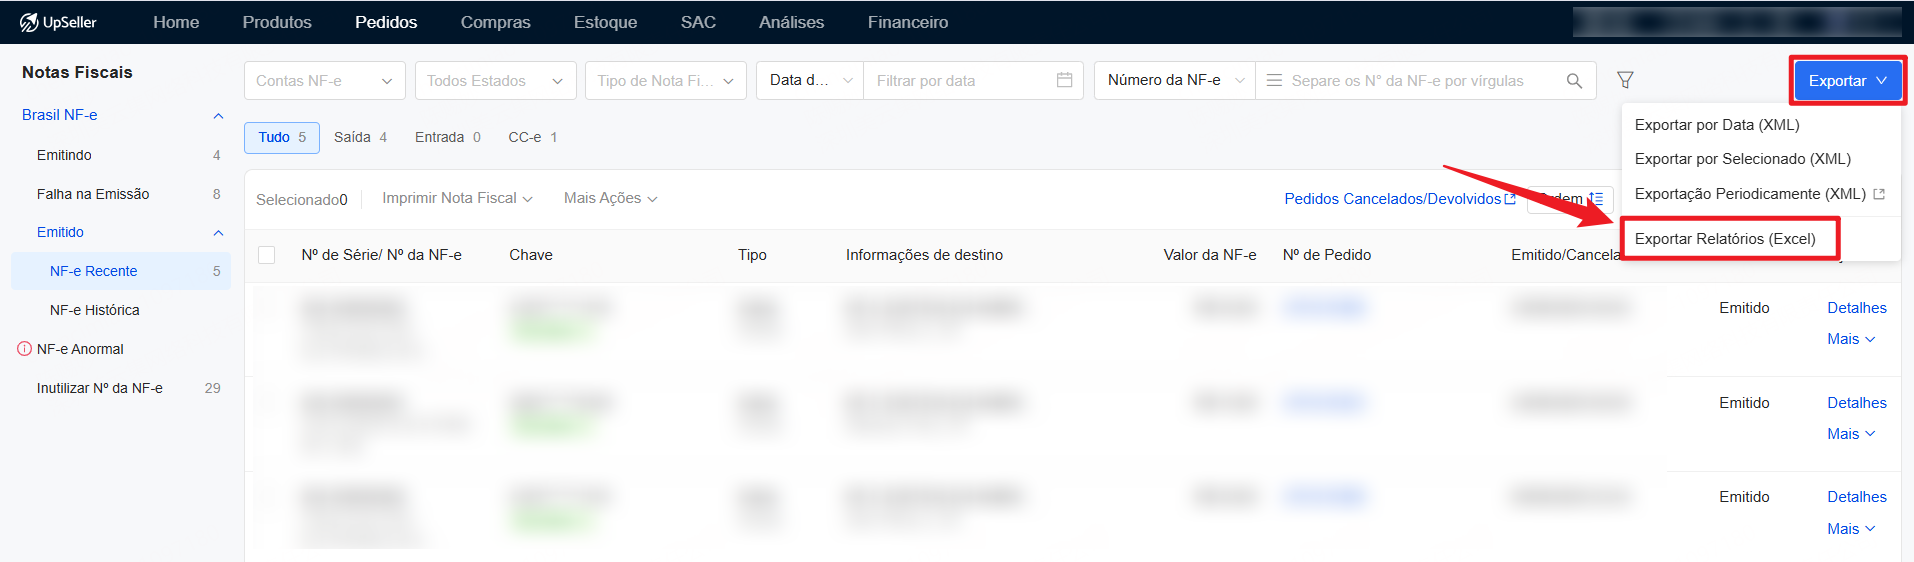Viewport: 1914px width, 562px height.
Task: Open Detalhes for the second invoice
Action: tap(1857, 403)
